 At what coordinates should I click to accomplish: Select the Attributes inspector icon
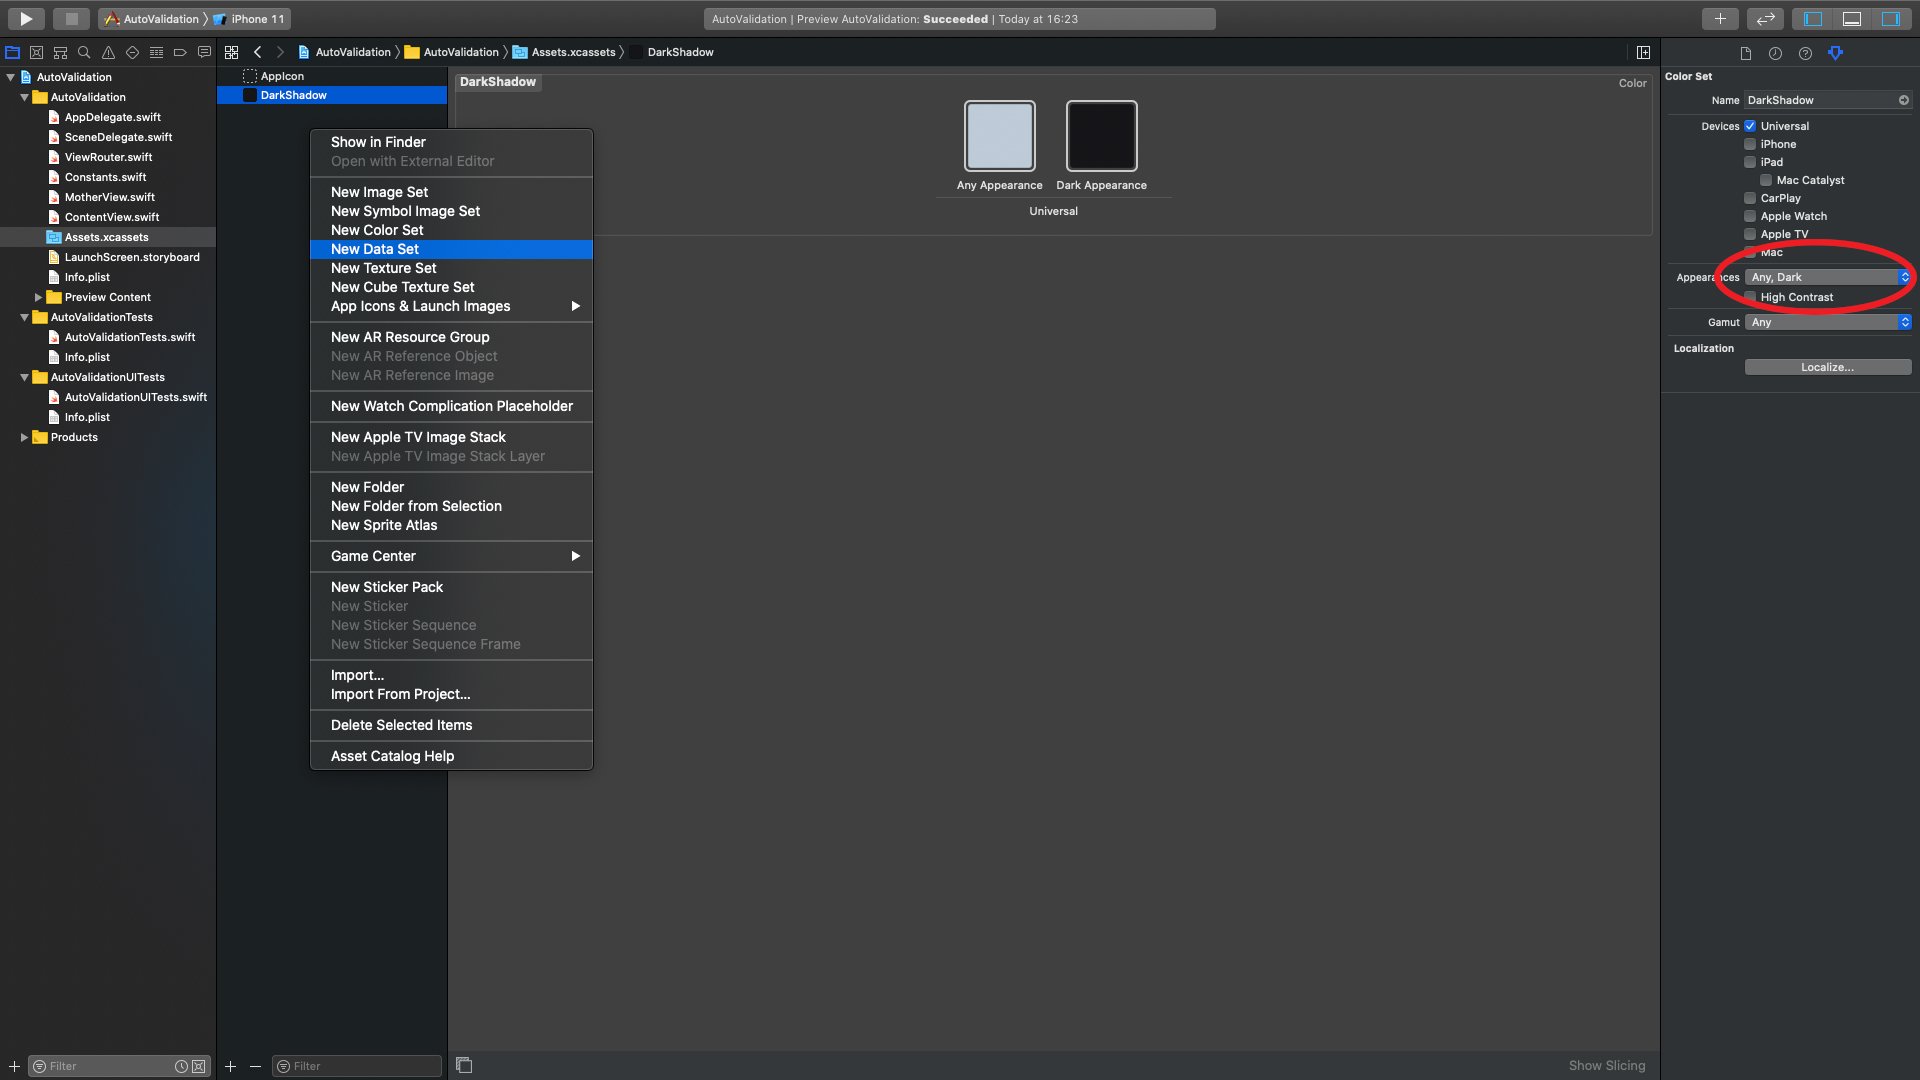(x=1835, y=53)
